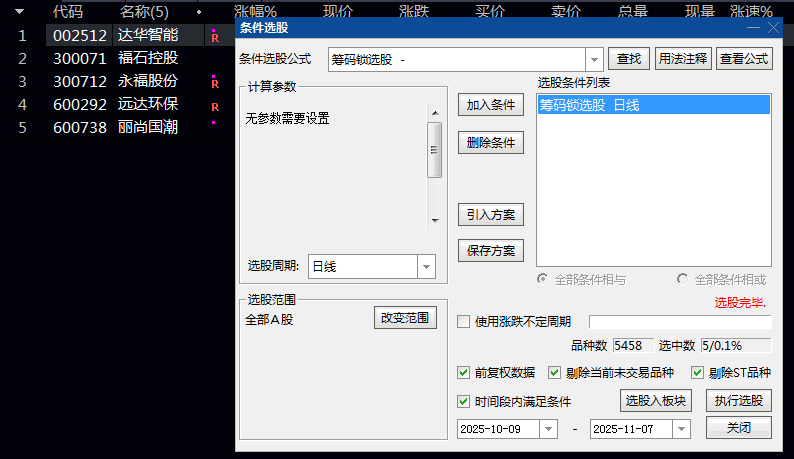
Task: Sort by 总量 column header
Action: click(633, 11)
